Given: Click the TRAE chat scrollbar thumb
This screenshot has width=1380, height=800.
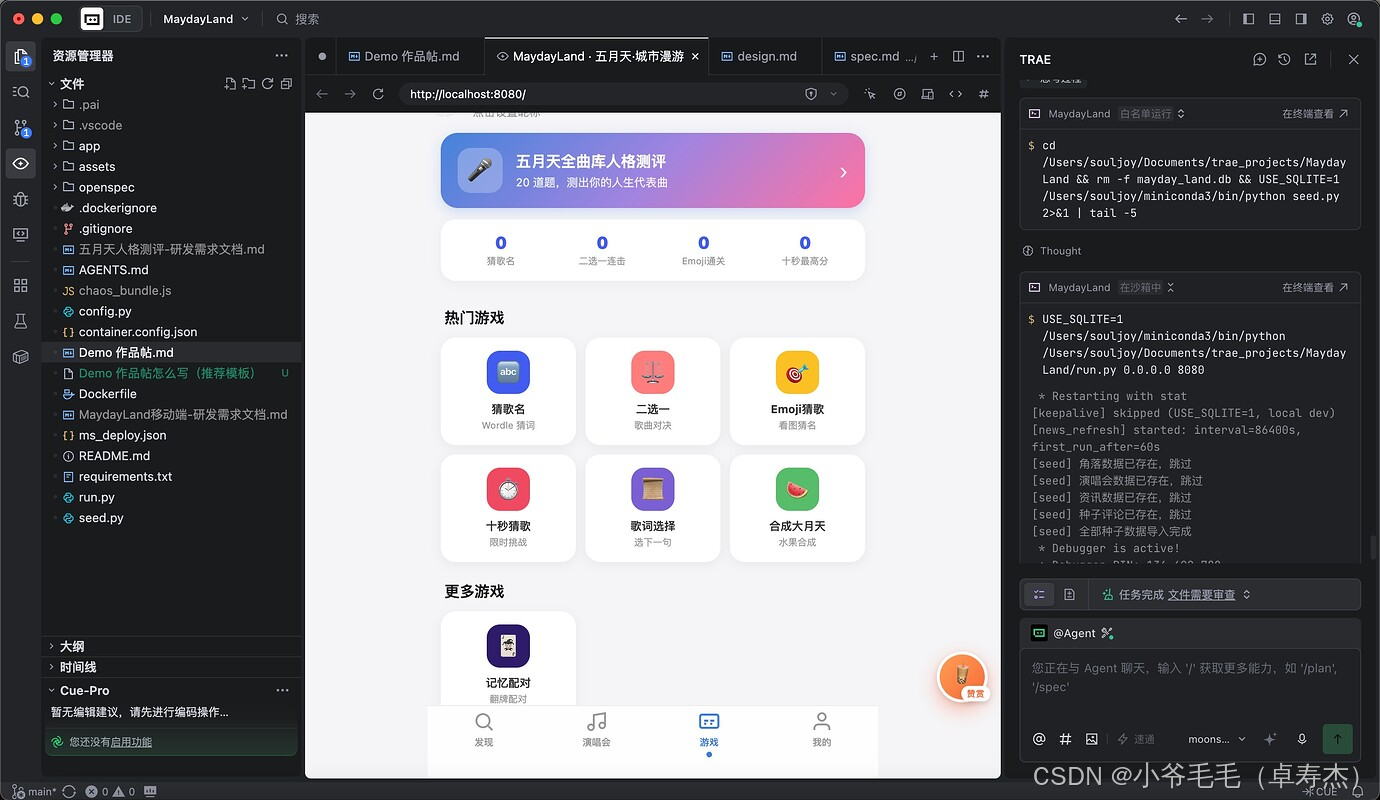Looking at the screenshot, I should point(1373,548).
